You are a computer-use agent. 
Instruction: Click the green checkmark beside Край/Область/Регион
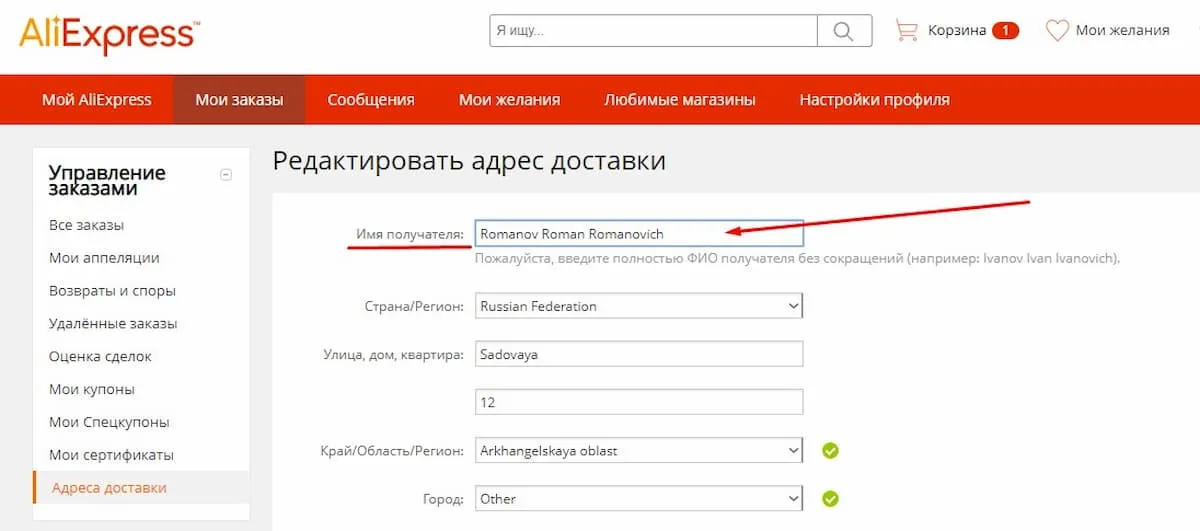(830, 451)
